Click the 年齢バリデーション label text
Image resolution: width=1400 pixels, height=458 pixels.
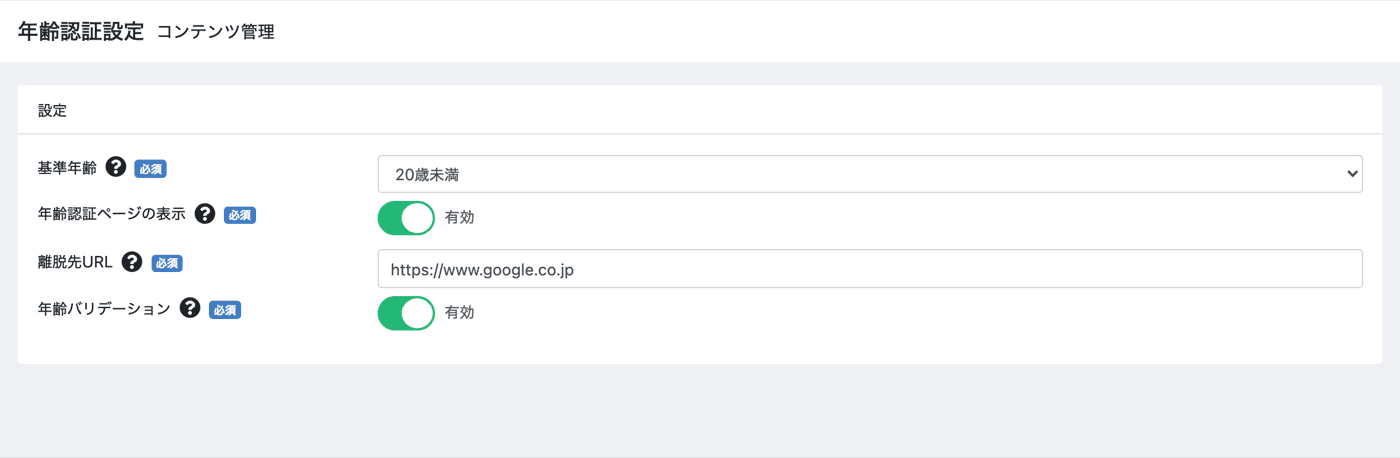[104, 309]
